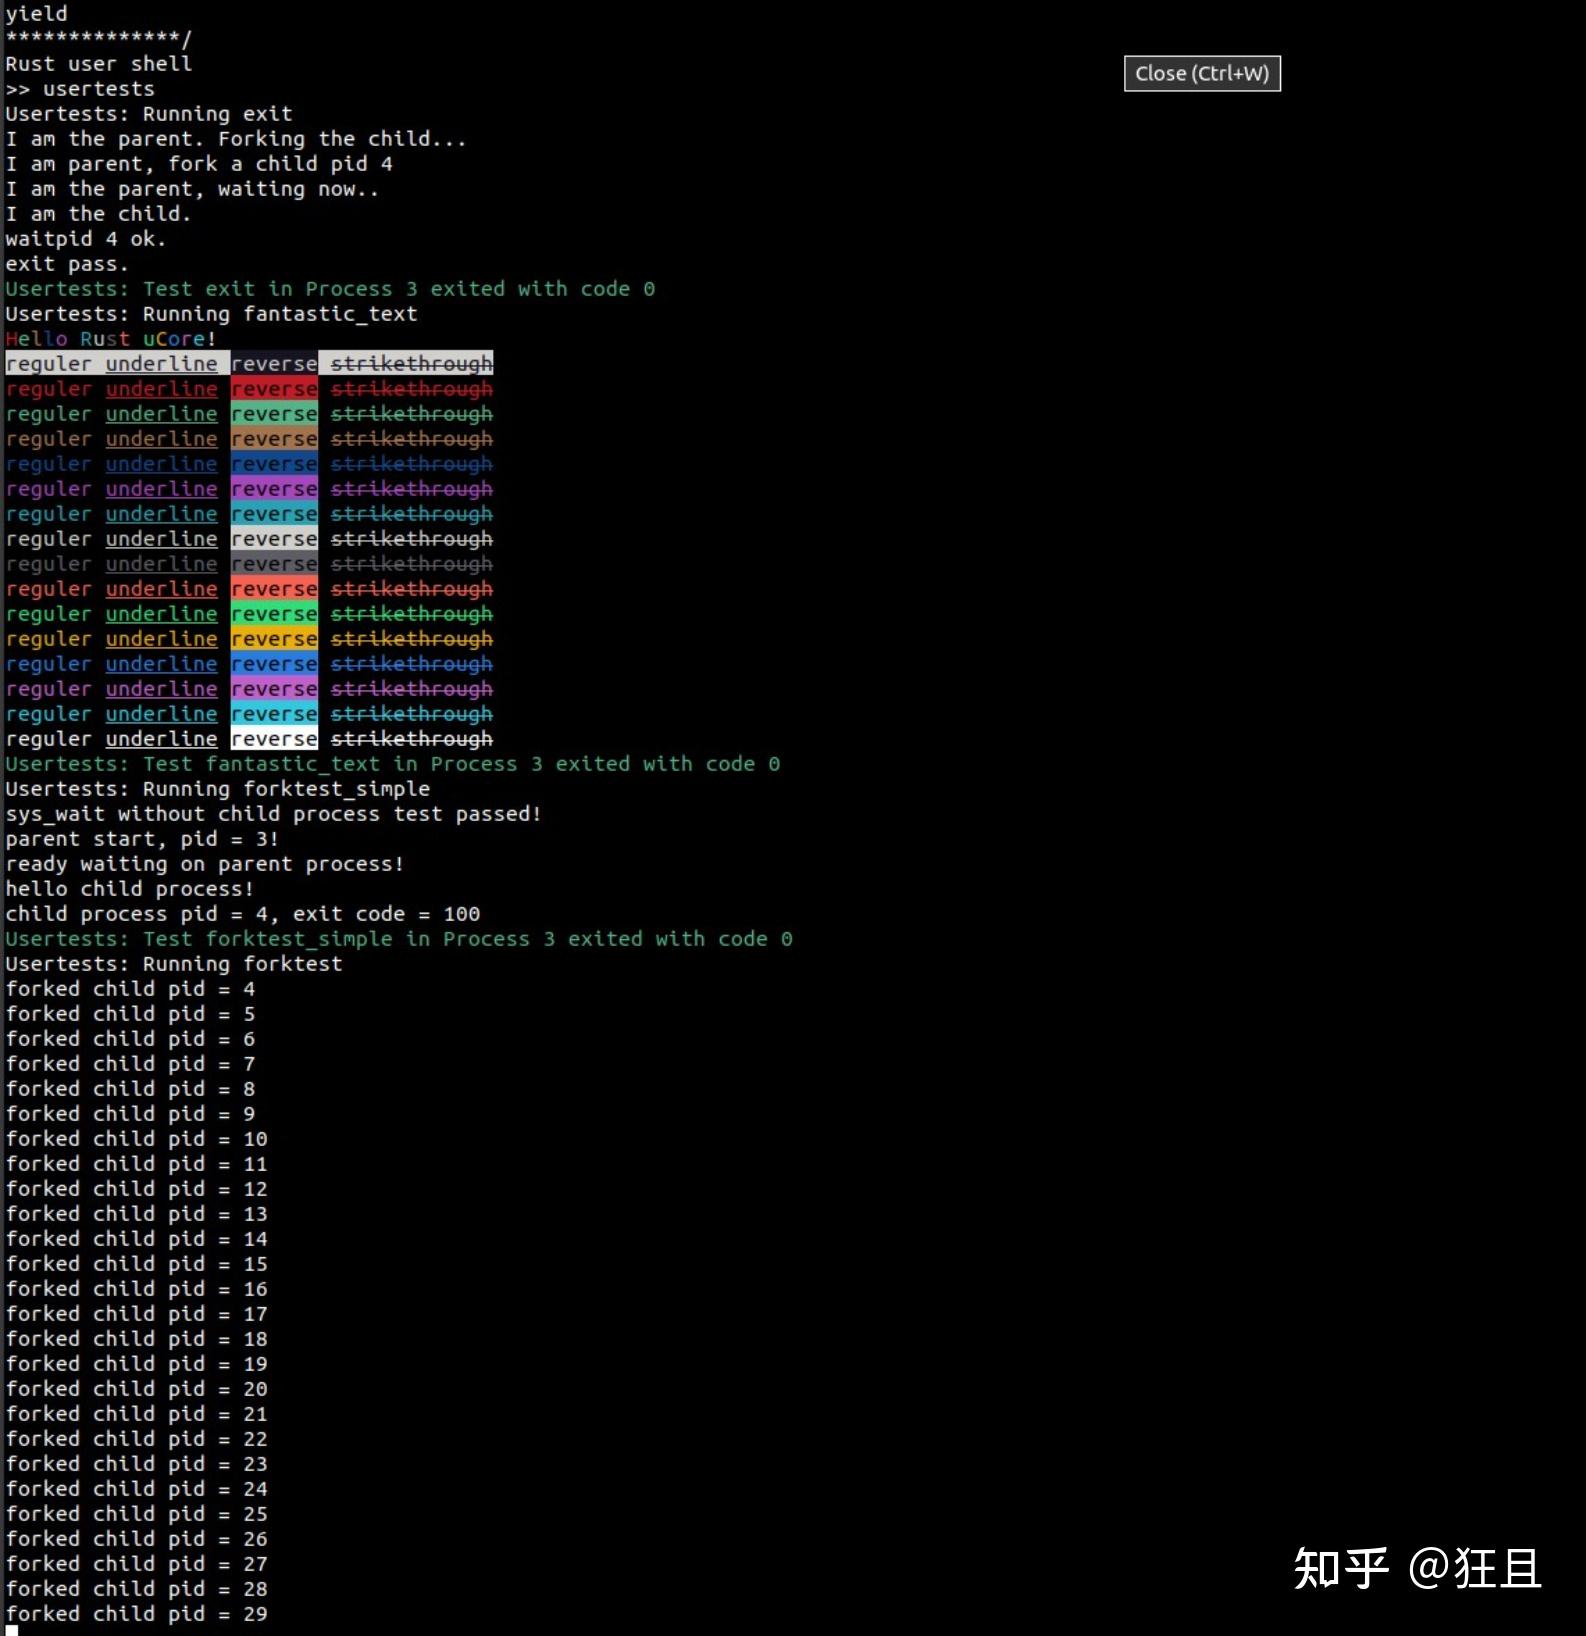Viewport: 1586px width, 1636px height.
Task: Select the 'parent start, pid = 3!' line
Action: point(142,839)
